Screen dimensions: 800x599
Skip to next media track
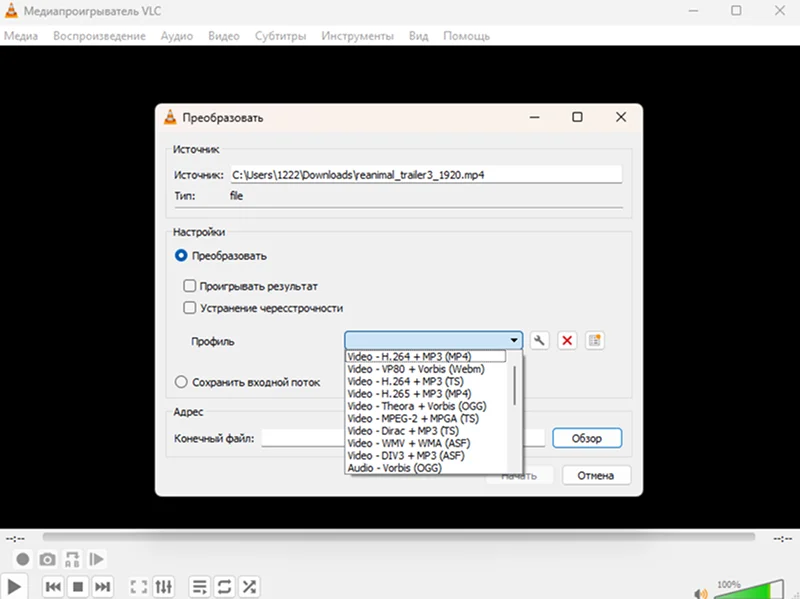(x=103, y=587)
